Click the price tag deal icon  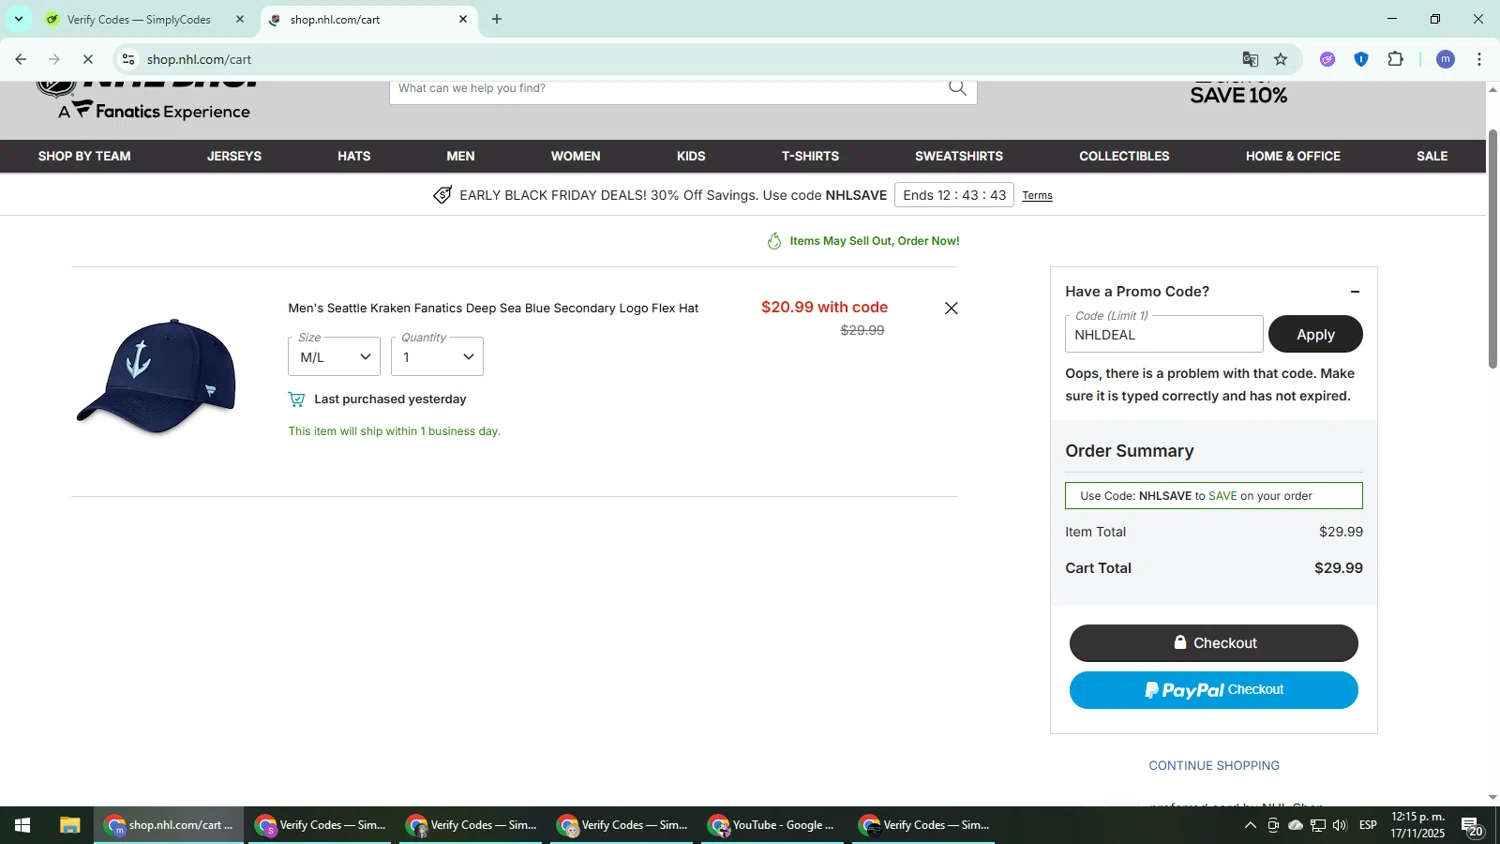click(442, 195)
